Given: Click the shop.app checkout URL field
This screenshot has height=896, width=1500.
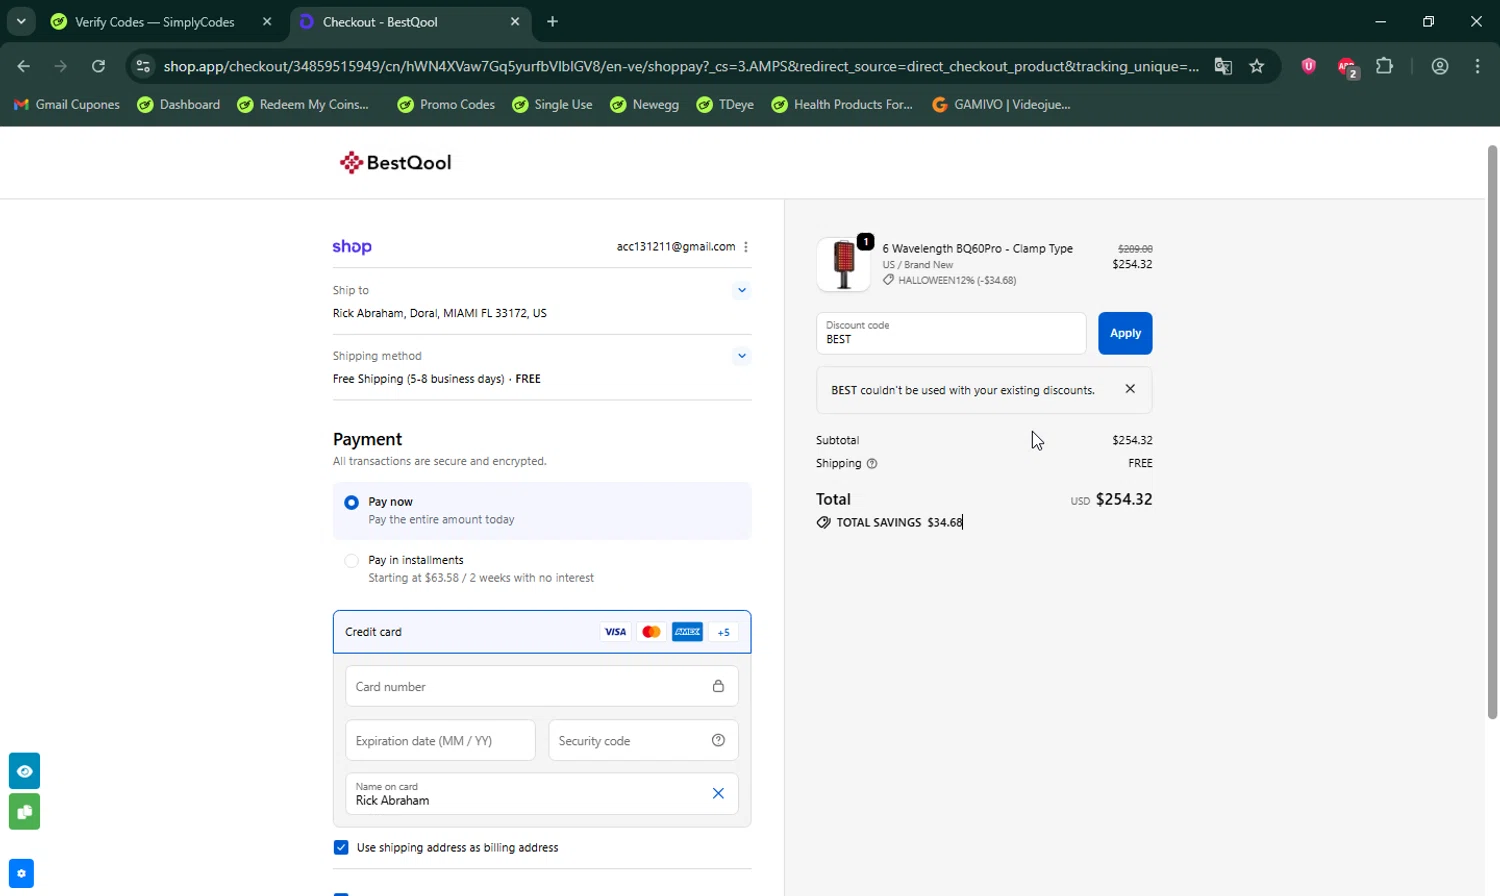Looking at the screenshot, I should [x=680, y=66].
